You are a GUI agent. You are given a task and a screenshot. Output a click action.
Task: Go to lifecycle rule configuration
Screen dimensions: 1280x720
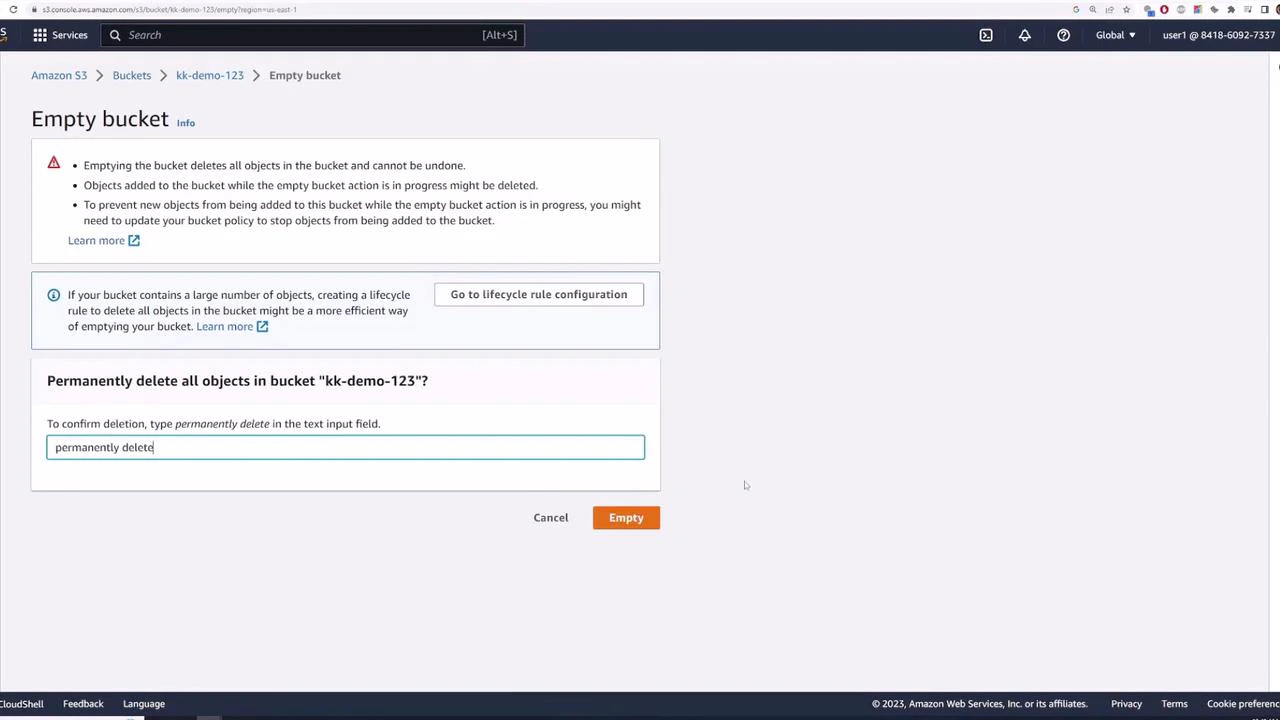click(539, 294)
